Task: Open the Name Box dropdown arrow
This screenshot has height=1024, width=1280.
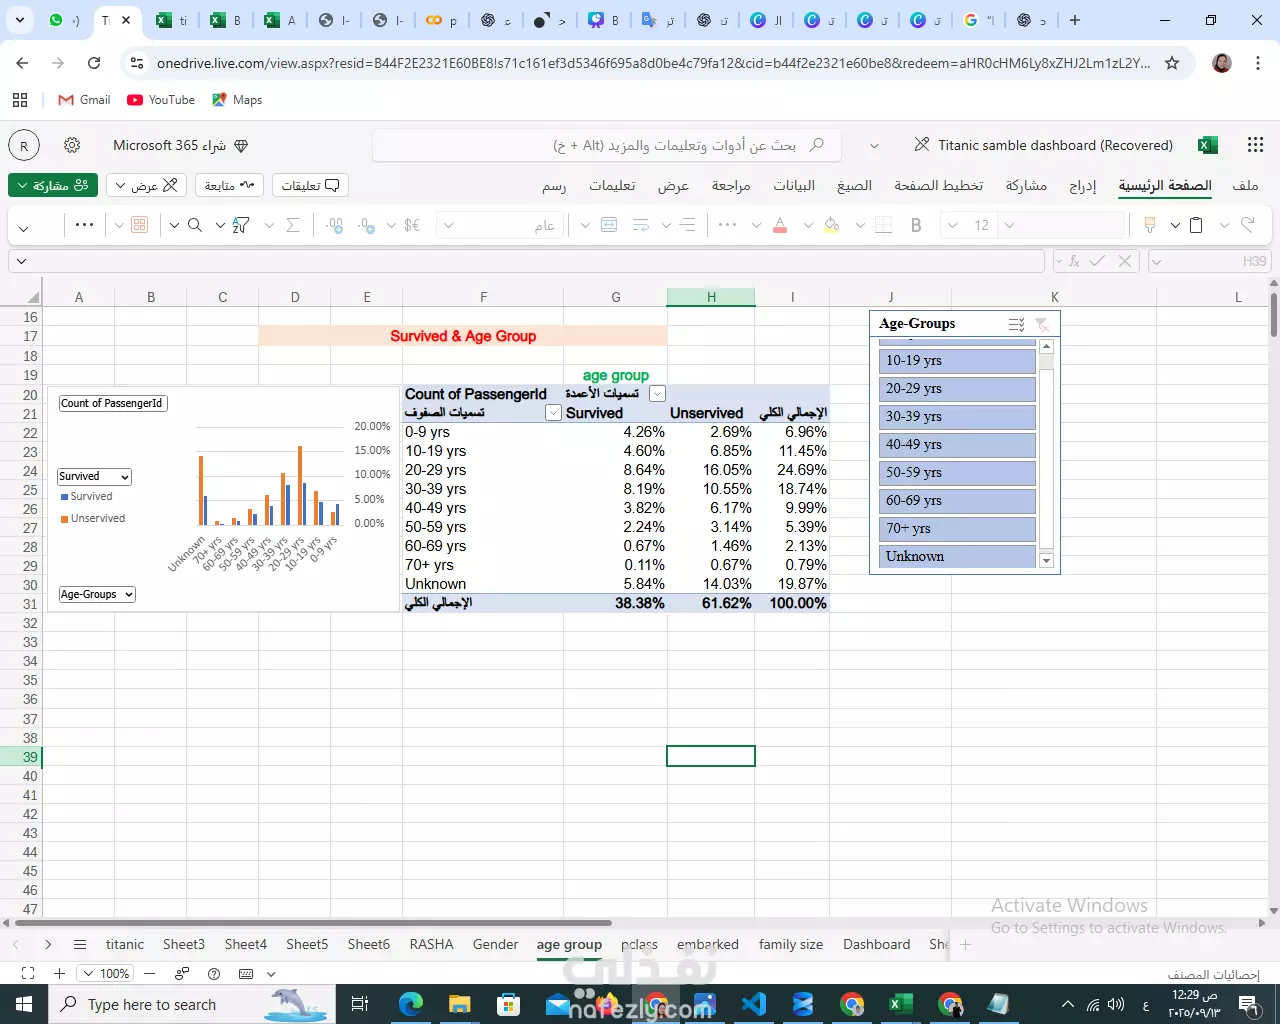Action: pyautogui.click(x=1157, y=261)
